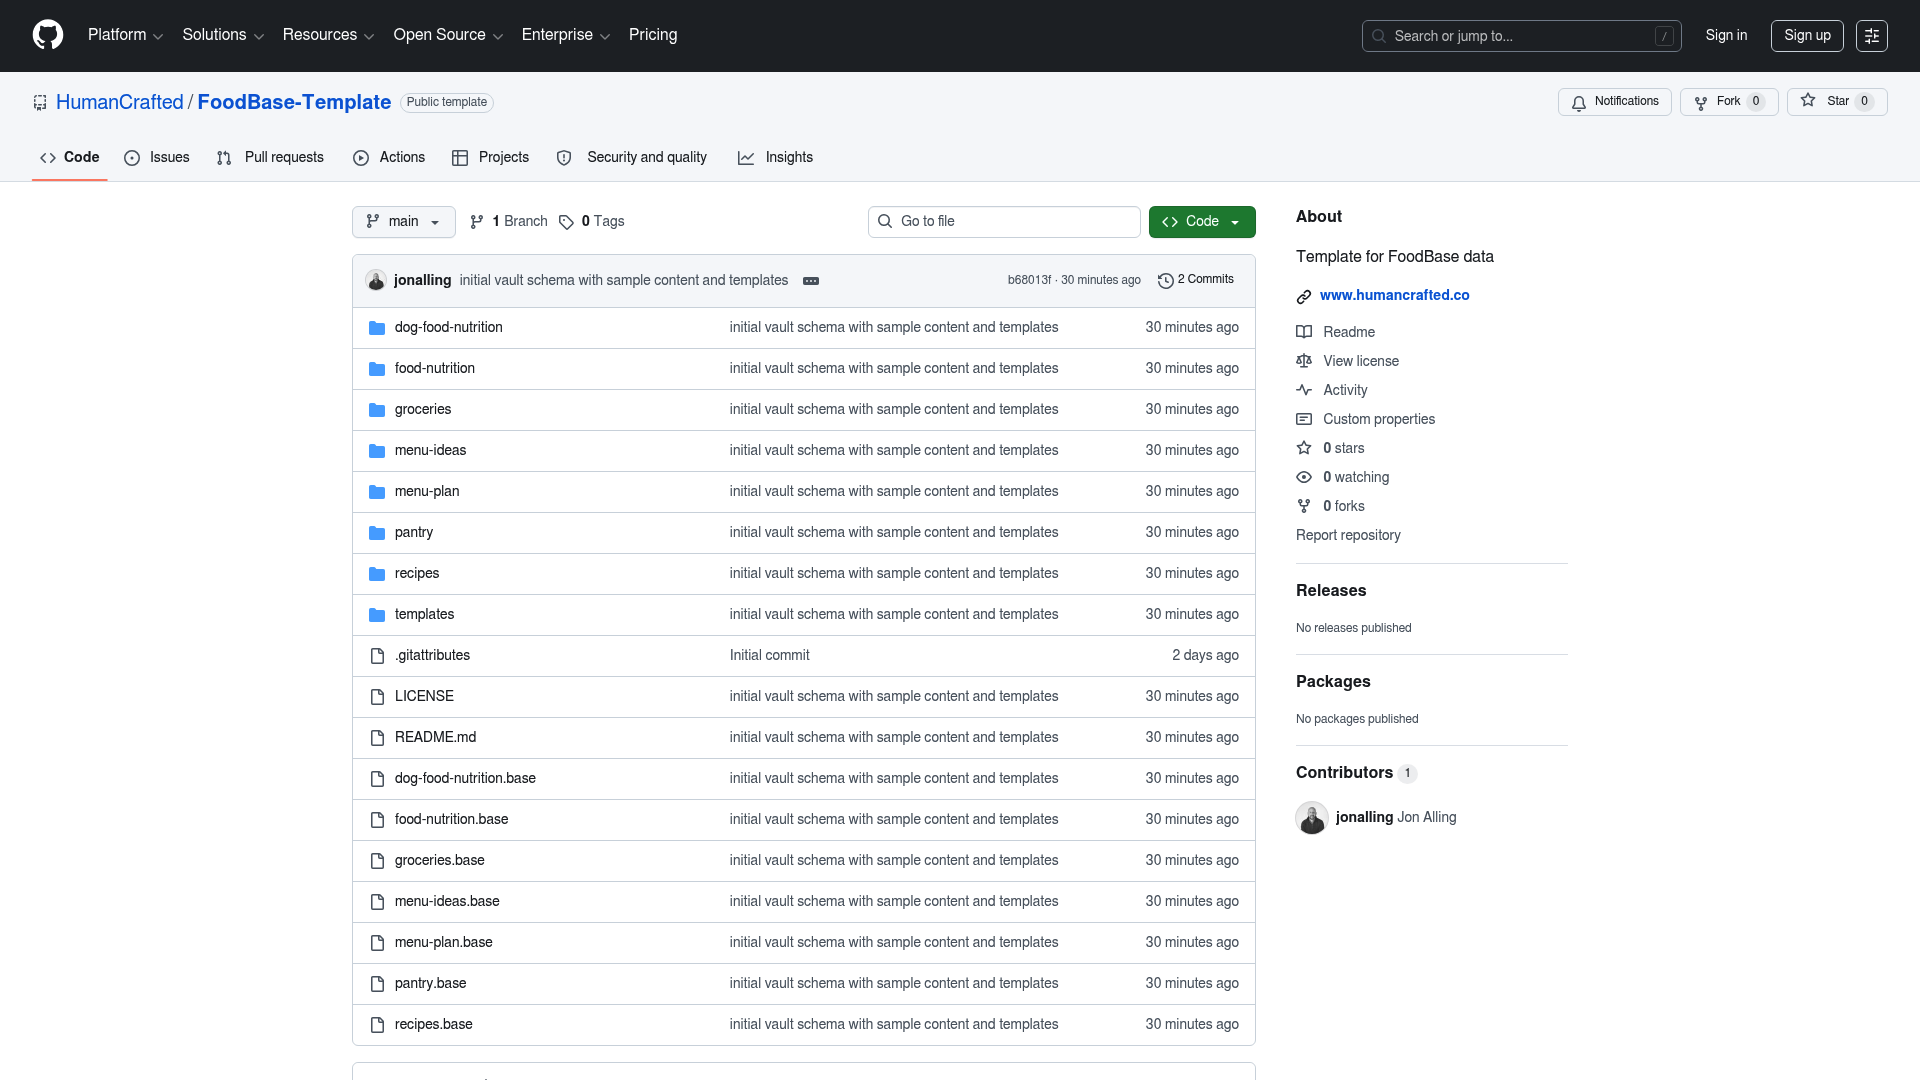This screenshot has width=1920, height=1080.
Task: Open the GitHub homepage logo
Action: pyautogui.click(x=48, y=35)
